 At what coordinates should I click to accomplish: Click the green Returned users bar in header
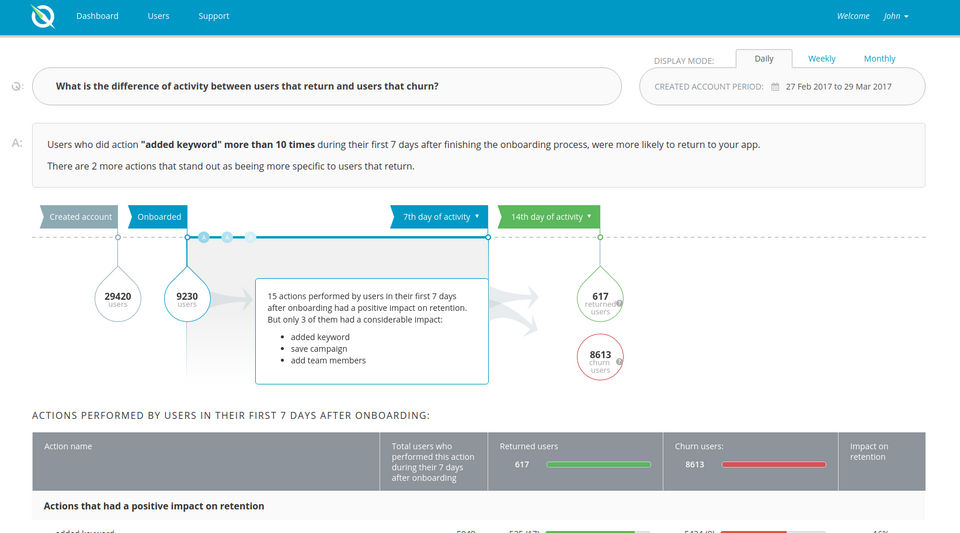599,464
